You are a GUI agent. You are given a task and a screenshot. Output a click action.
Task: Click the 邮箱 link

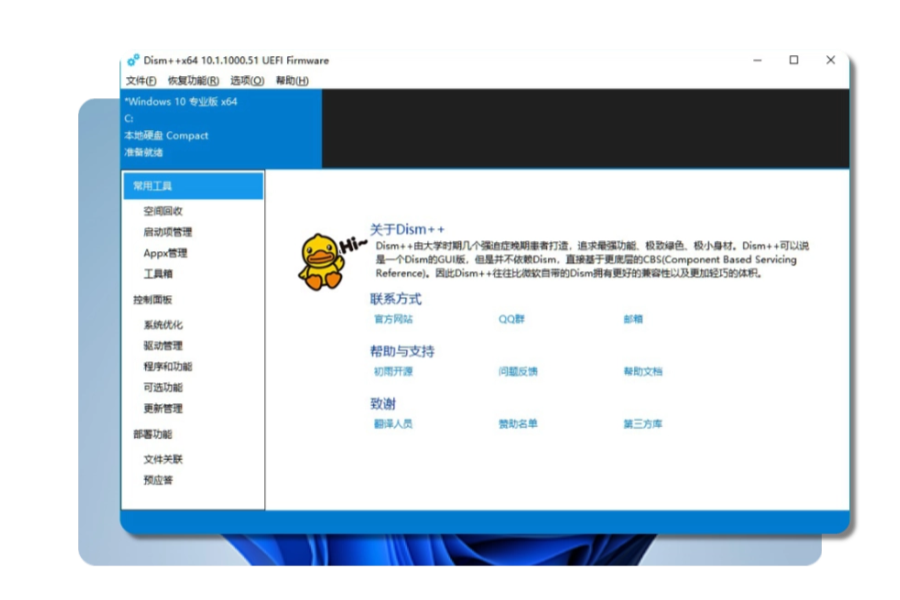(x=633, y=319)
